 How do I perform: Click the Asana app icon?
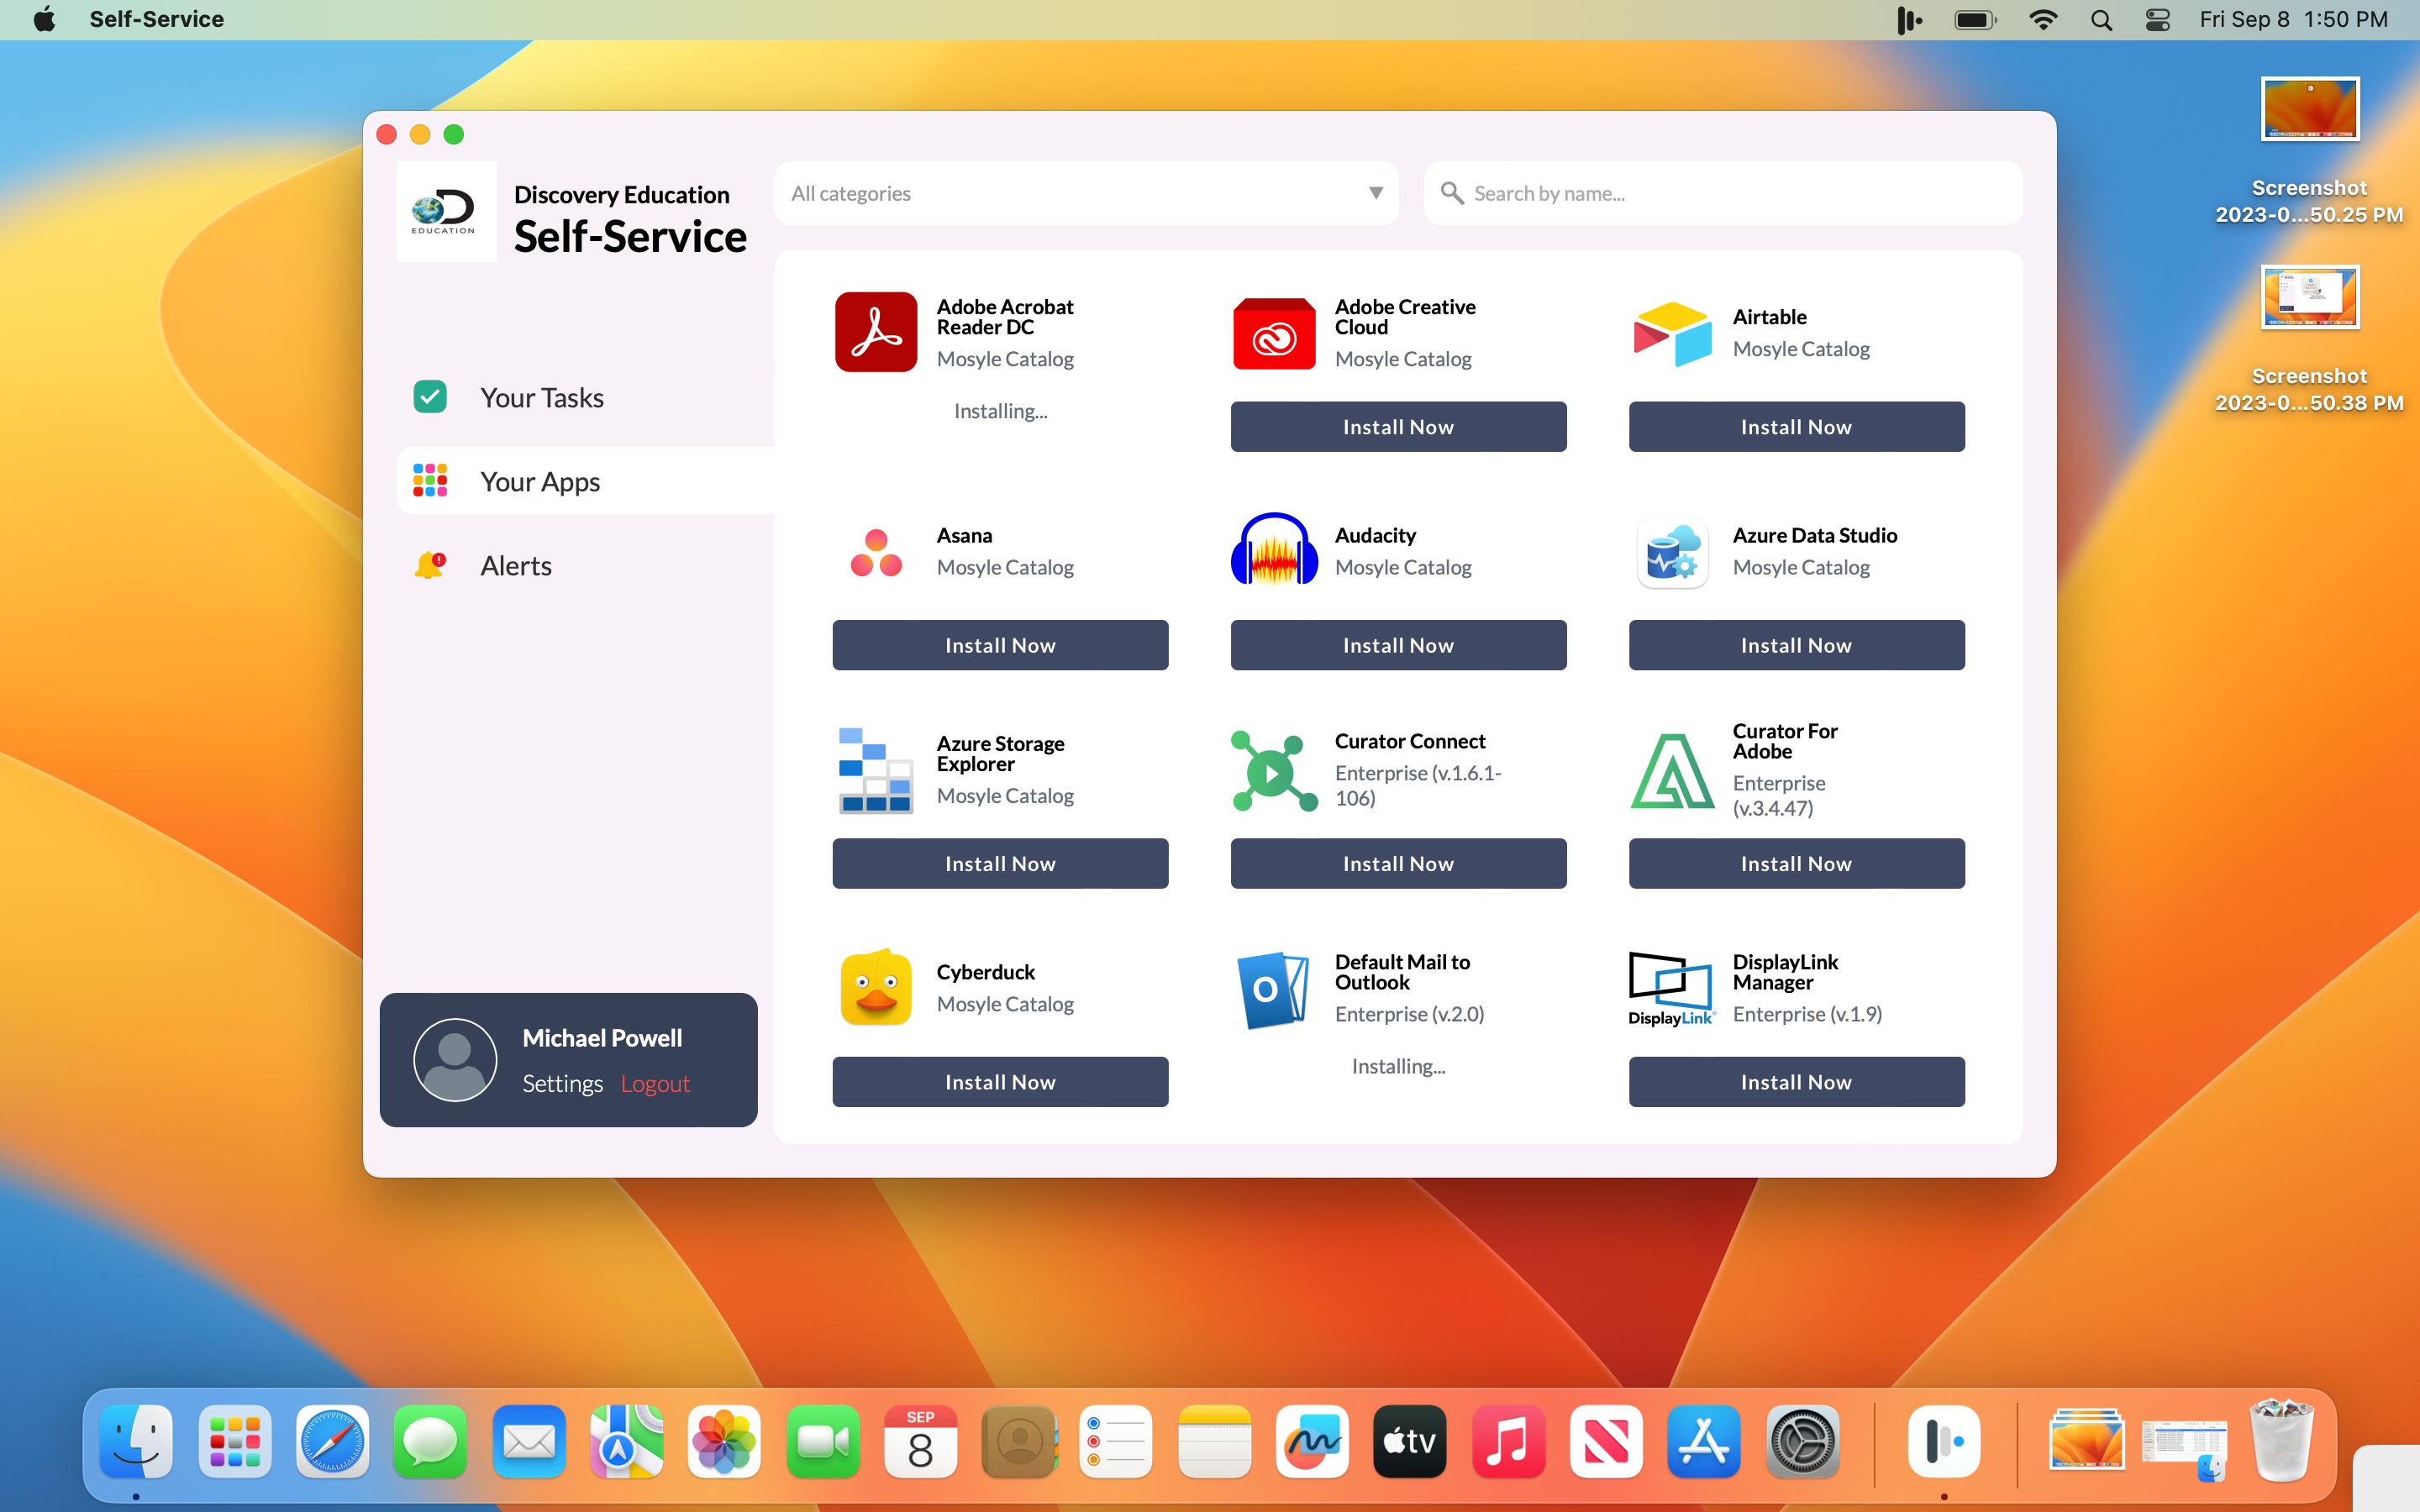pos(876,553)
